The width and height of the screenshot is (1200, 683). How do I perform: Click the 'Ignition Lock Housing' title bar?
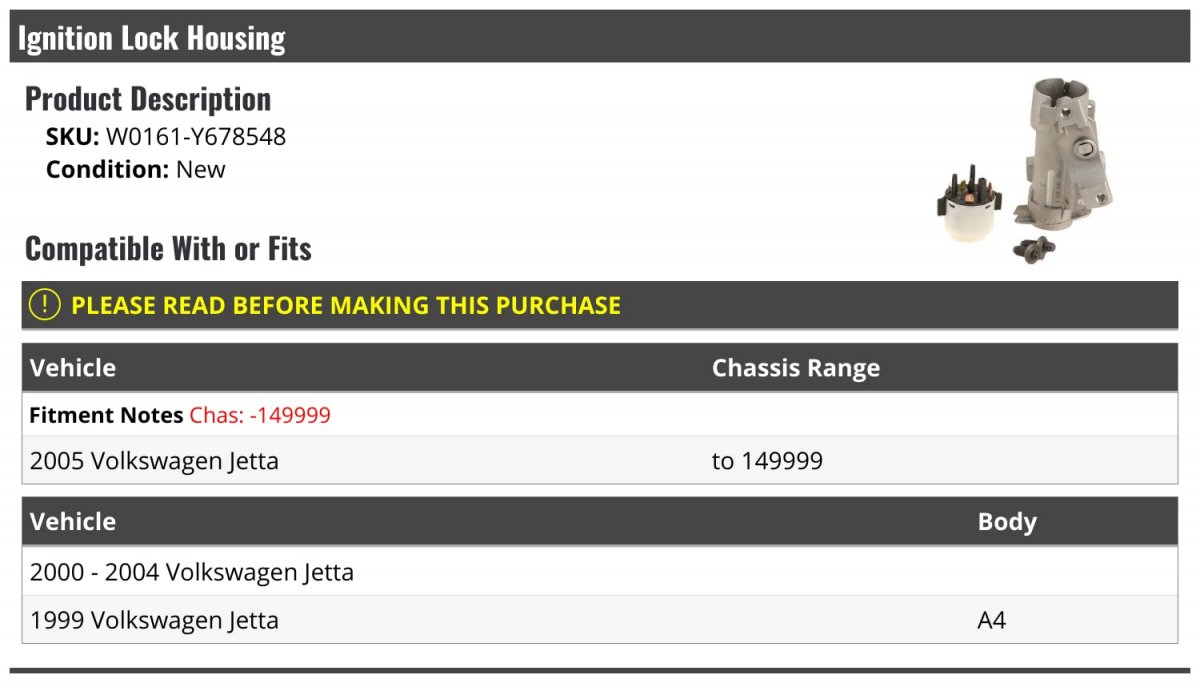coord(152,38)
